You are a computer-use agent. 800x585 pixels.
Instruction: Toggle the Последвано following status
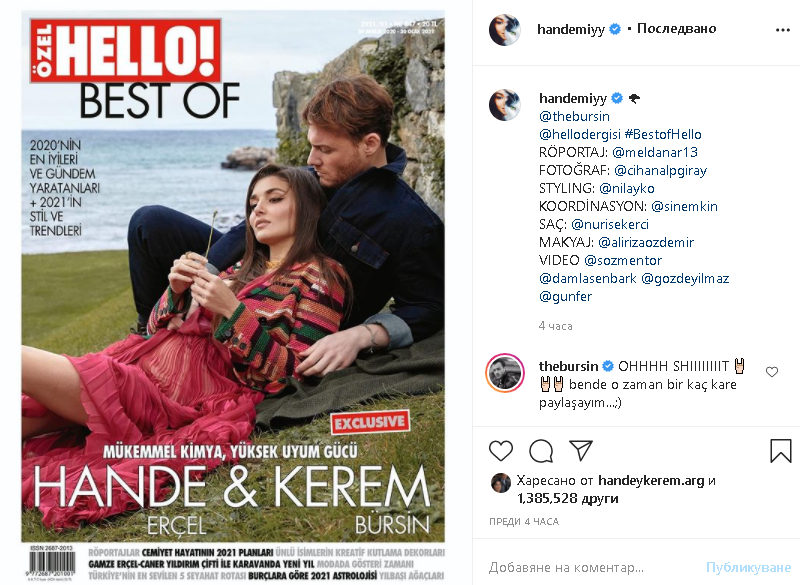point(677,29)
